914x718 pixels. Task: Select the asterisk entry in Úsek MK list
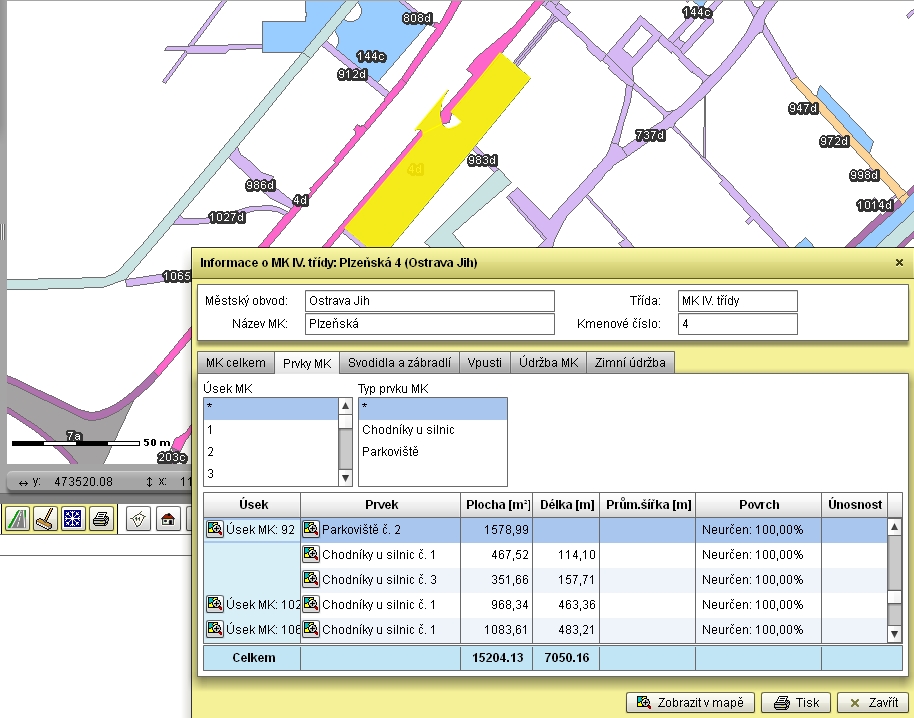[x=271, y=409]
